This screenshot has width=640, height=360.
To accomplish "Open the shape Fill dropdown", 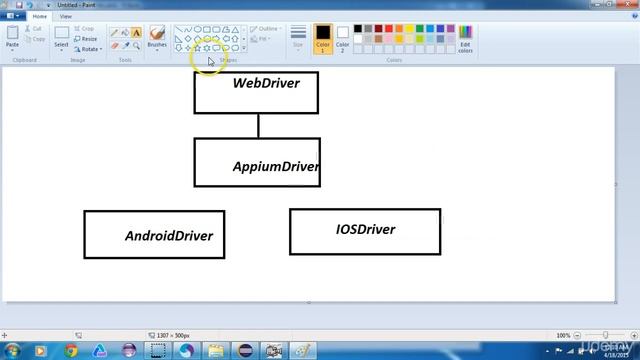I will click(260, 39).
